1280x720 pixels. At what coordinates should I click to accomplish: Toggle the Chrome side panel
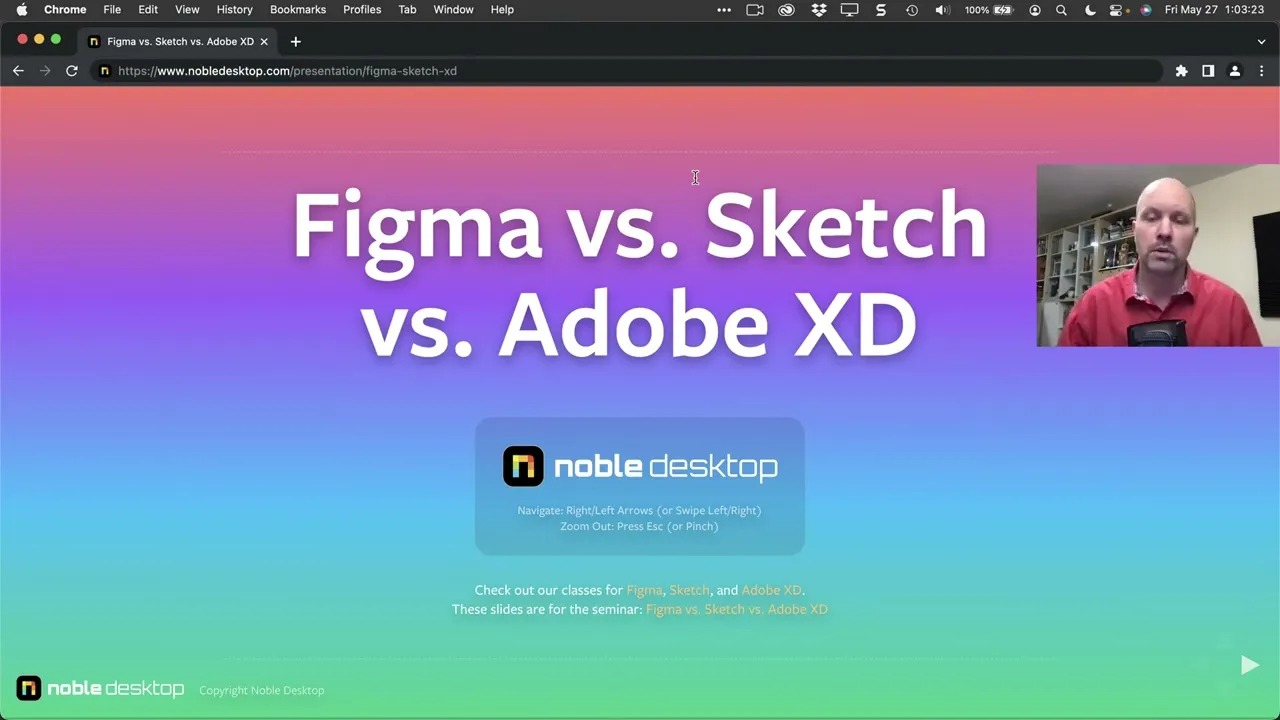(1208, 71)
